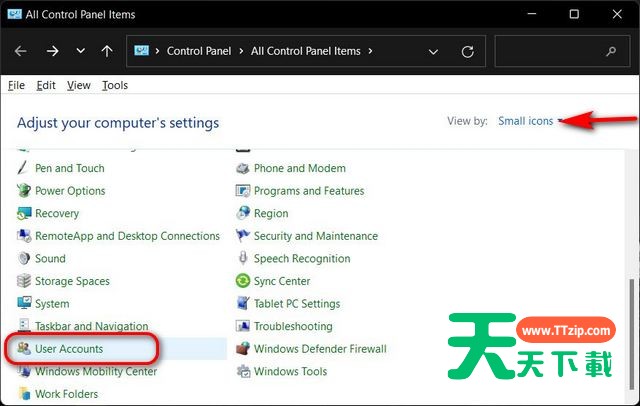Open the Programs and Features link
640x406 pixels.
coord(309,191)
